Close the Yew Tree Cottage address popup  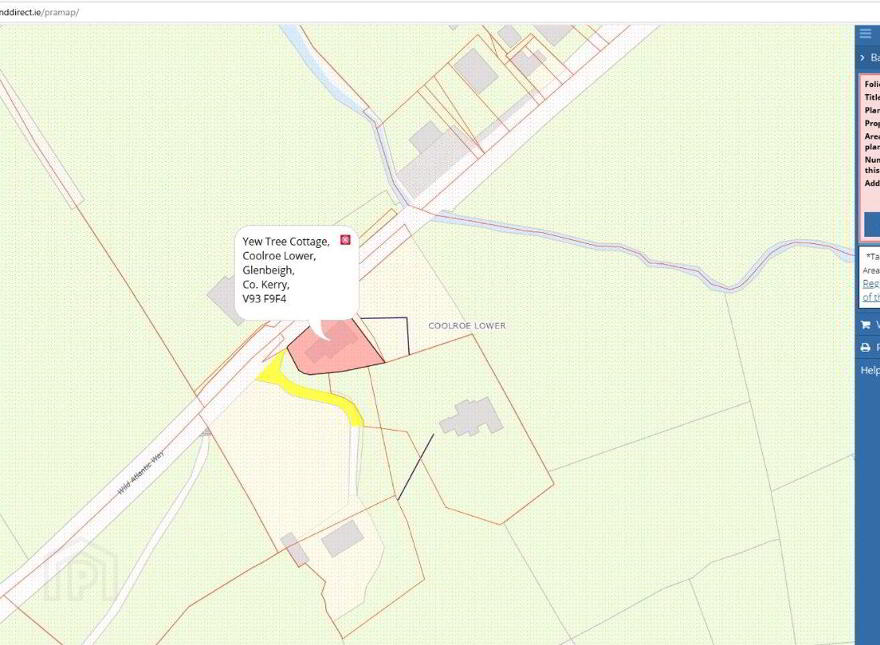tap(345, 240)
